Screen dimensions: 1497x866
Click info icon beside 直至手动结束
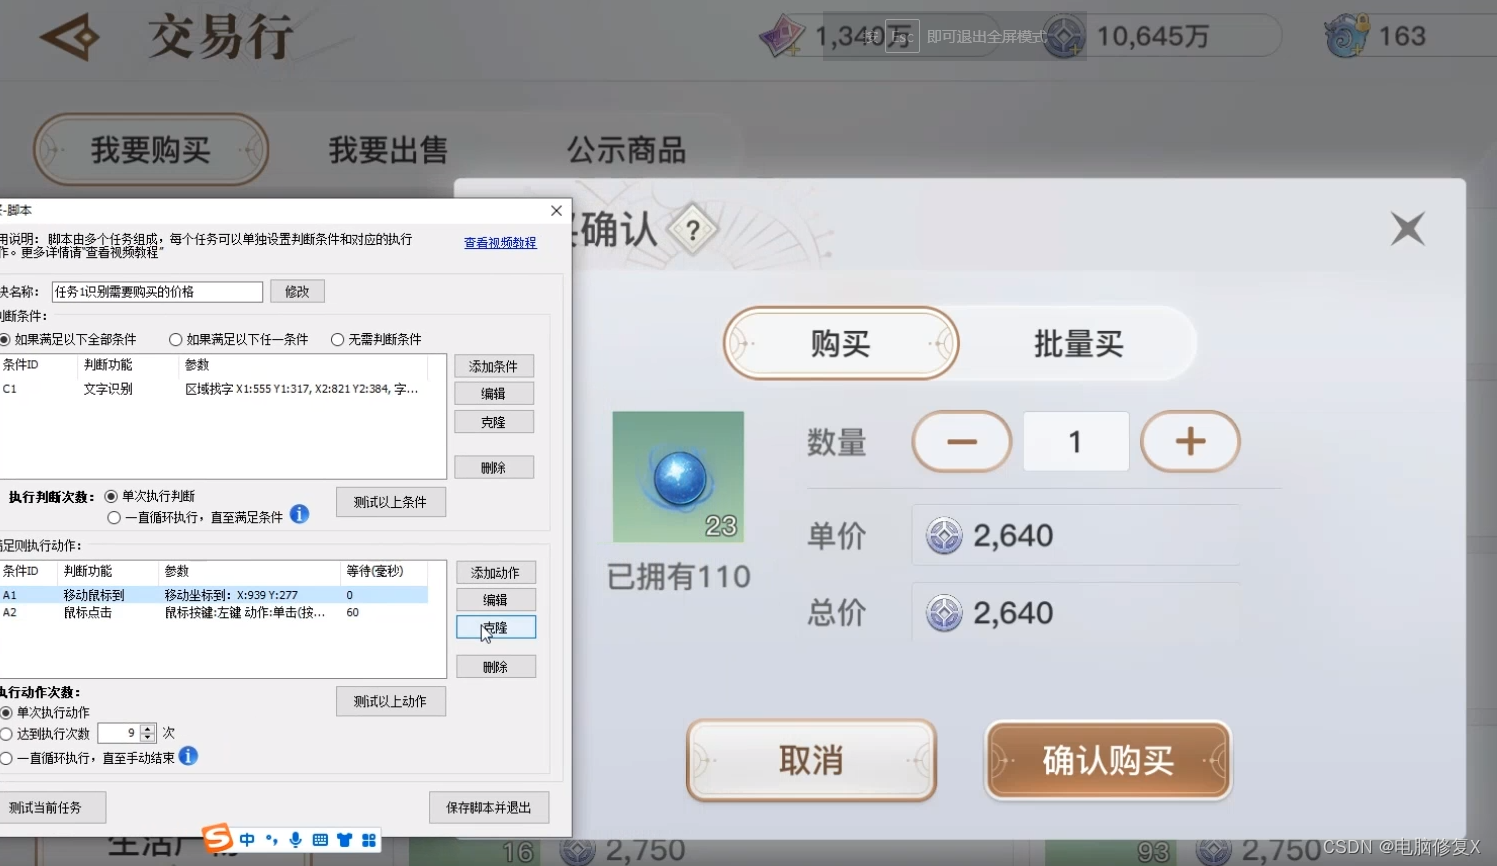point(188,756)
